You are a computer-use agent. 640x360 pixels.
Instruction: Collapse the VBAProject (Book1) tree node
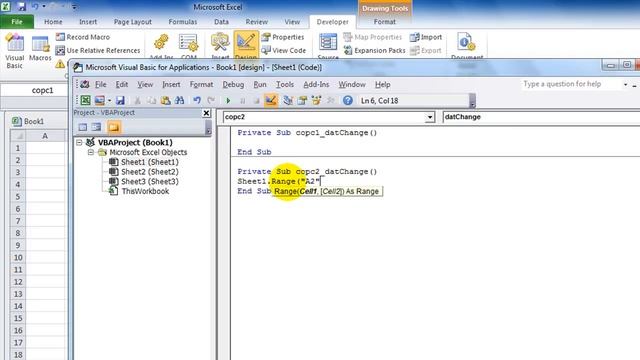79,142
